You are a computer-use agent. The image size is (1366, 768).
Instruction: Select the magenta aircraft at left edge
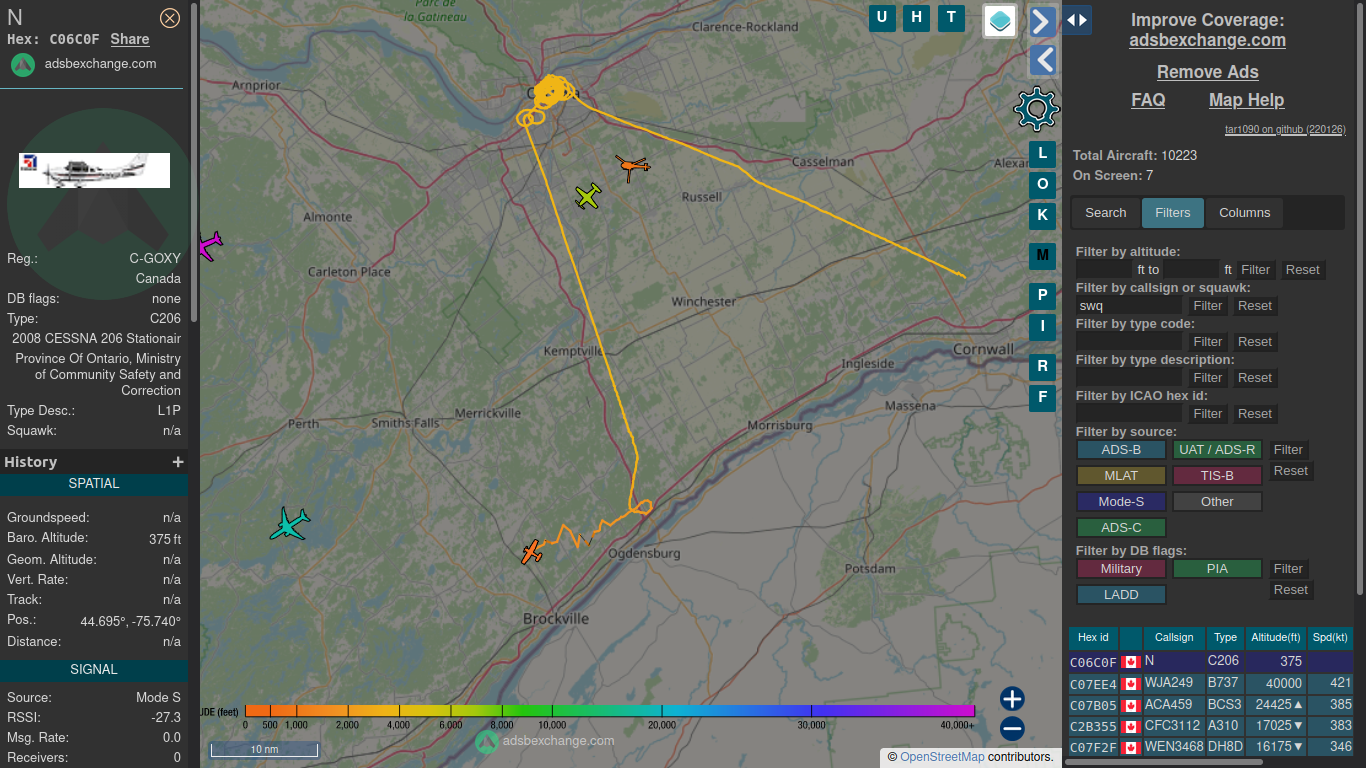[209, 246]
